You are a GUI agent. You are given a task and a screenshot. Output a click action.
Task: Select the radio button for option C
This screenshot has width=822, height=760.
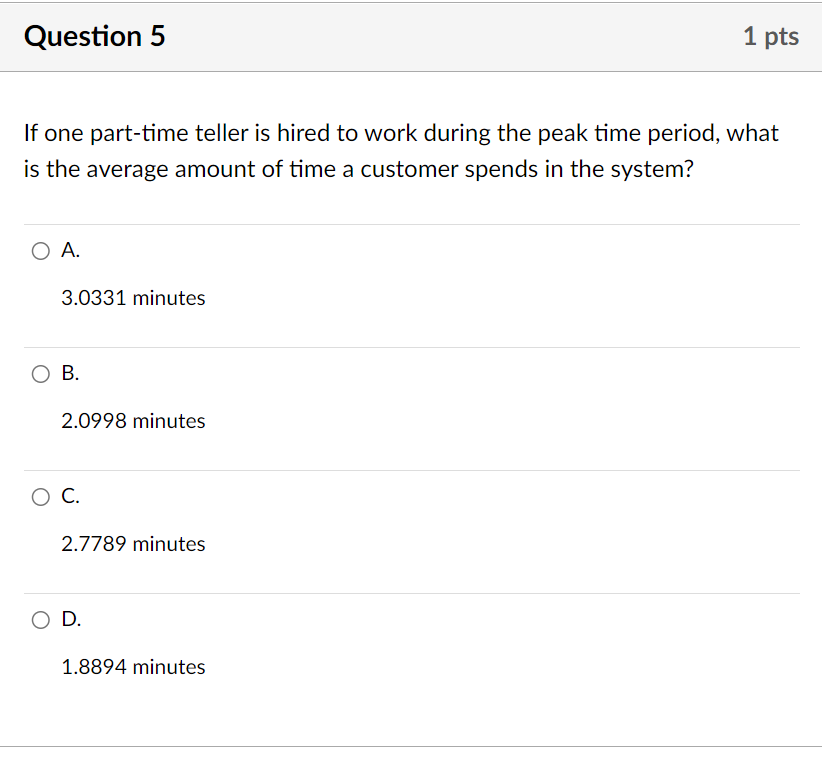tap(40, 497)
